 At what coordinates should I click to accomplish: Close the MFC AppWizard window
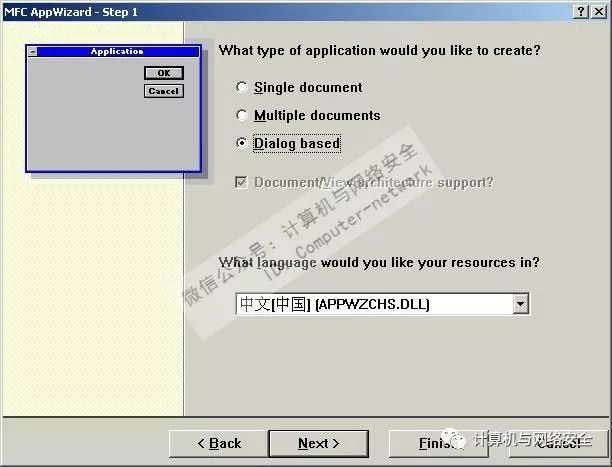coord(599,12)
